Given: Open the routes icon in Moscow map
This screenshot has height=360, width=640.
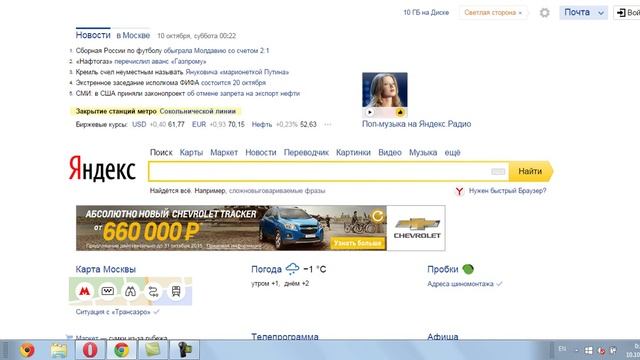Looking at the screenshot, I should [153, 291].
